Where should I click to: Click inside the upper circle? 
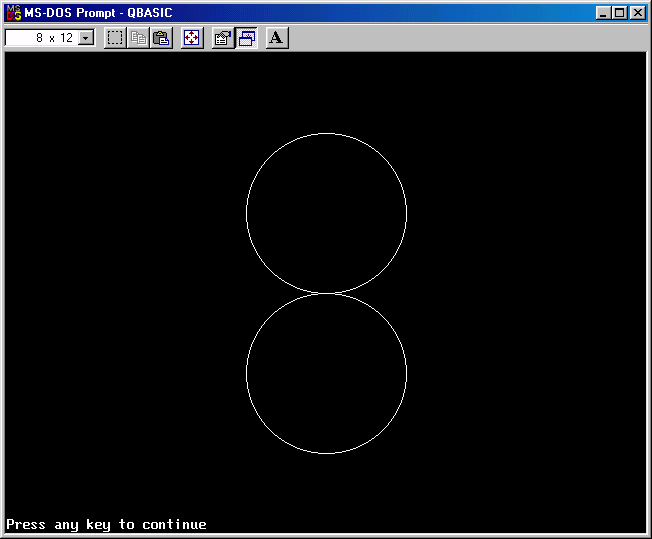coord(326,213)
